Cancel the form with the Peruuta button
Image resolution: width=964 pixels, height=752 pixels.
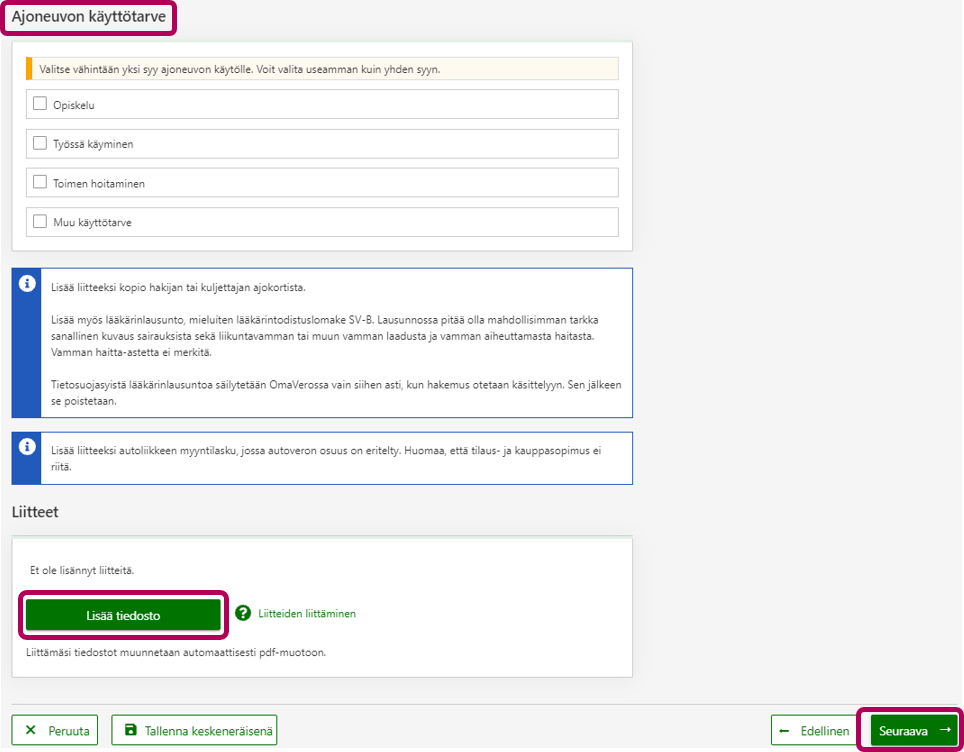click(x=55, y=731)
